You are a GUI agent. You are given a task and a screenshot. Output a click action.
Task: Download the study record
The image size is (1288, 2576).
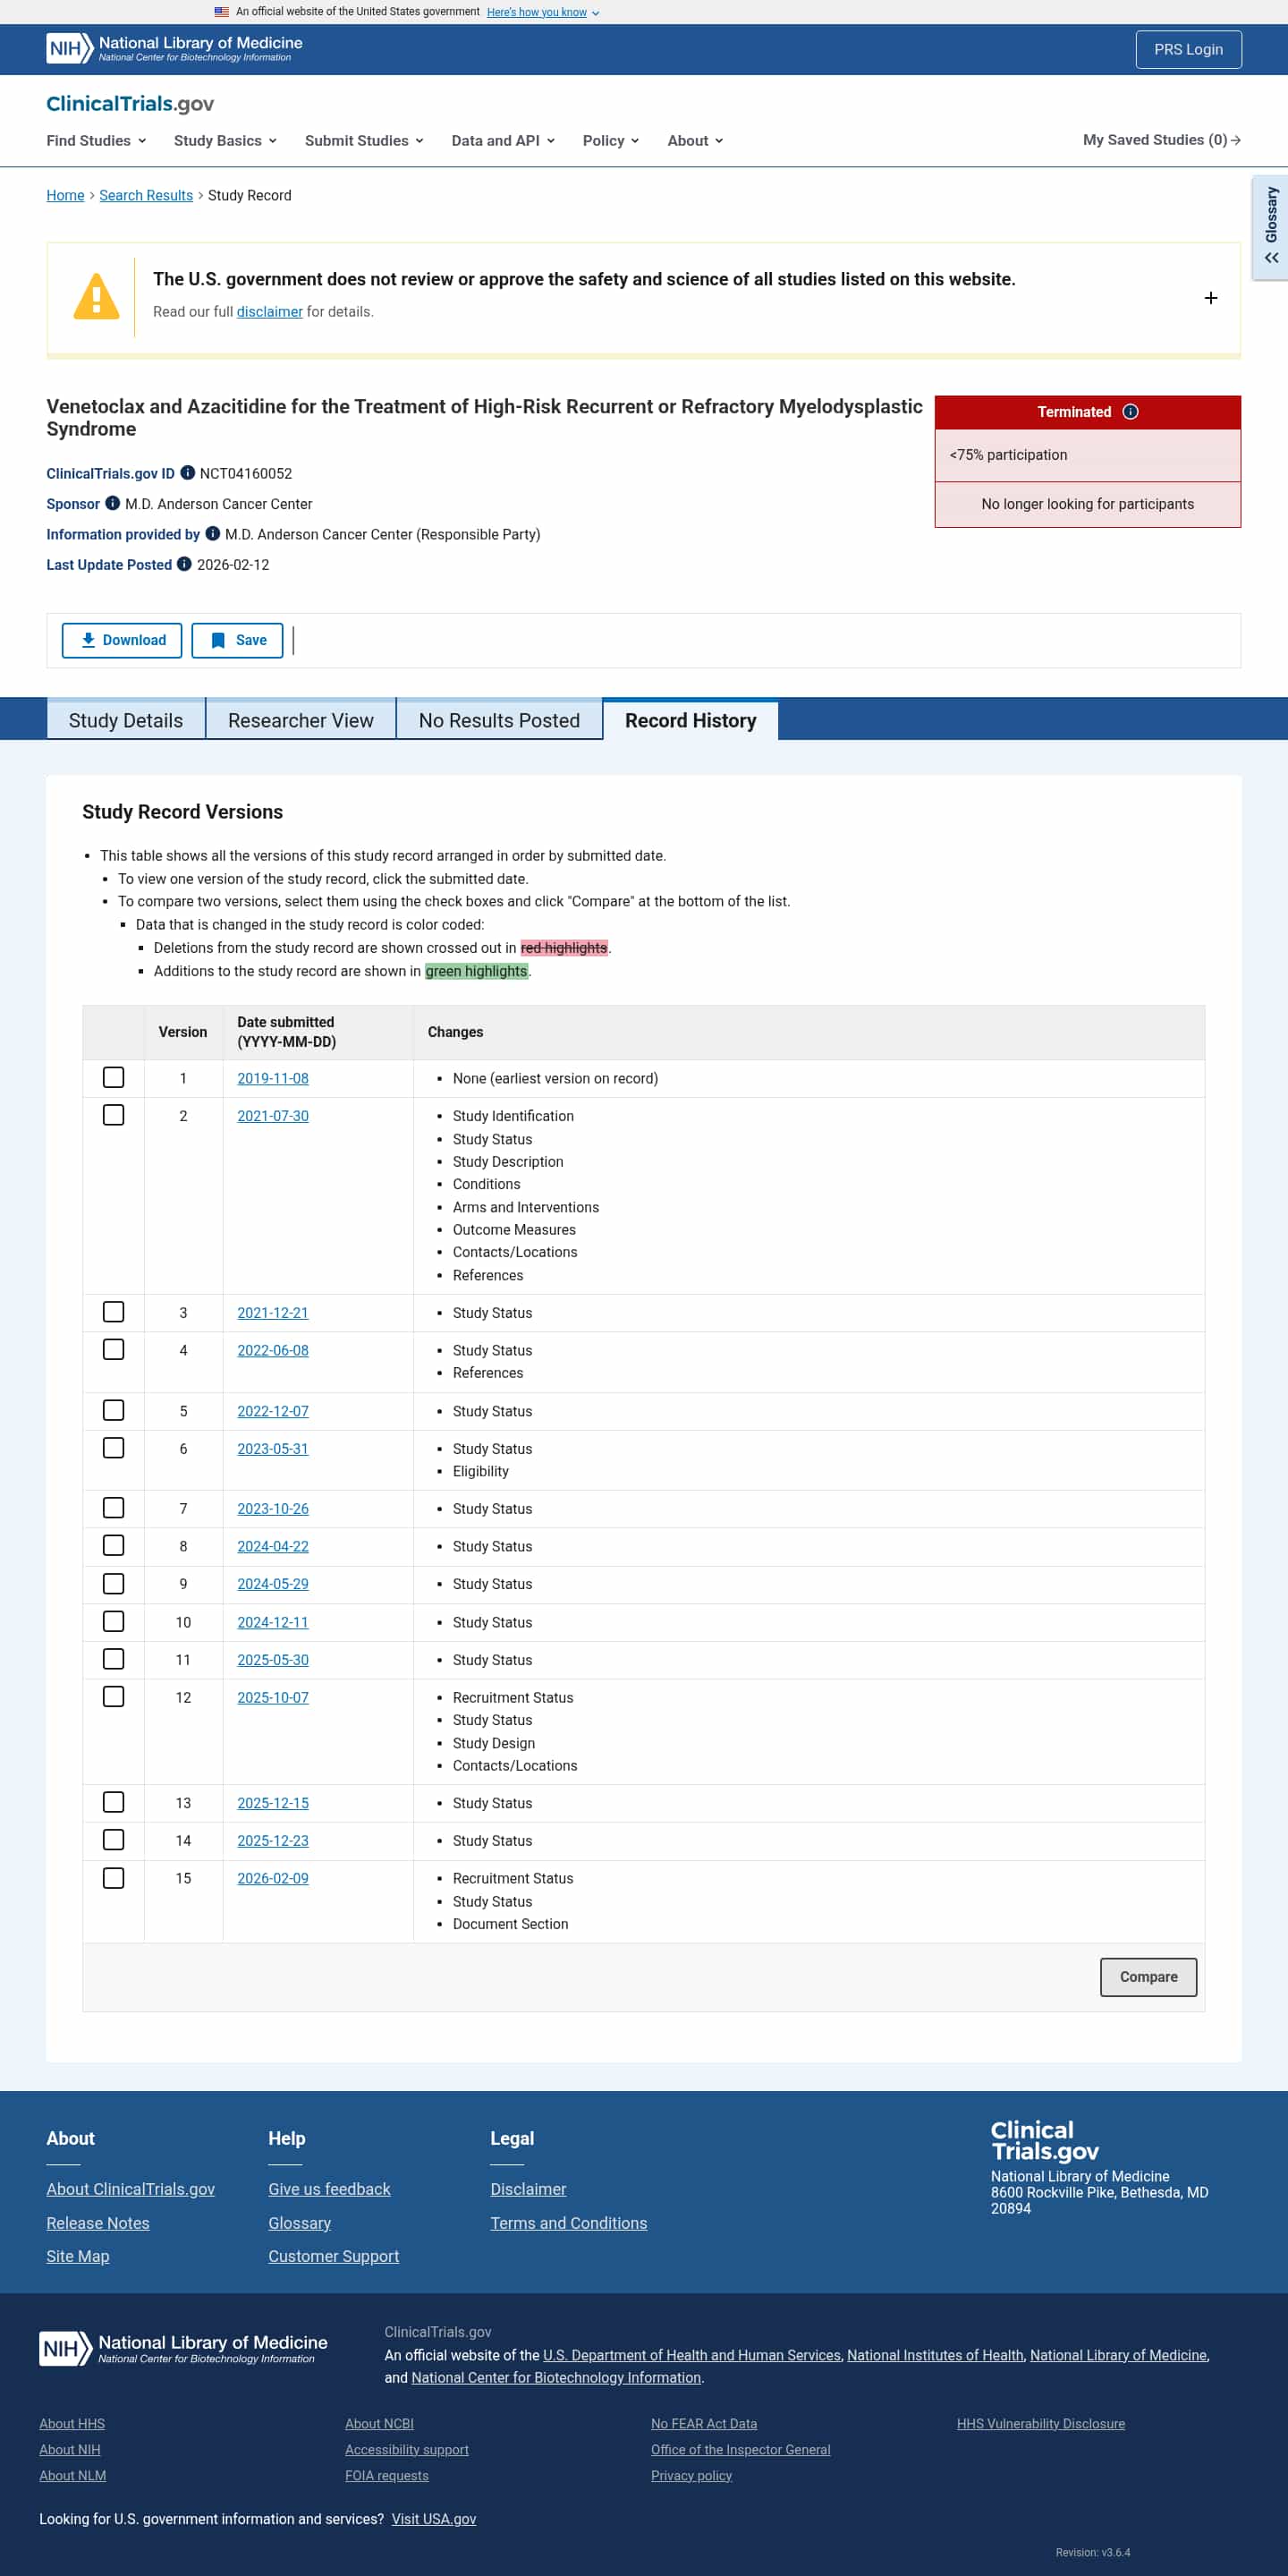click(122, 640)
